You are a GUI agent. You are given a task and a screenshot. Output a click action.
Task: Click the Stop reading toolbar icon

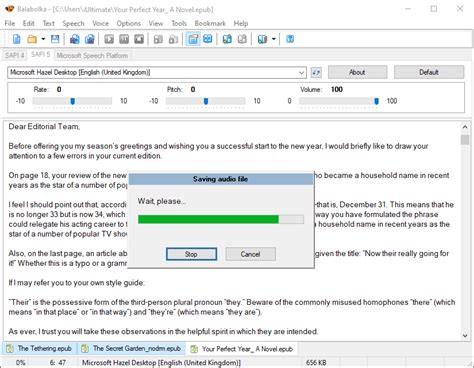139,39
